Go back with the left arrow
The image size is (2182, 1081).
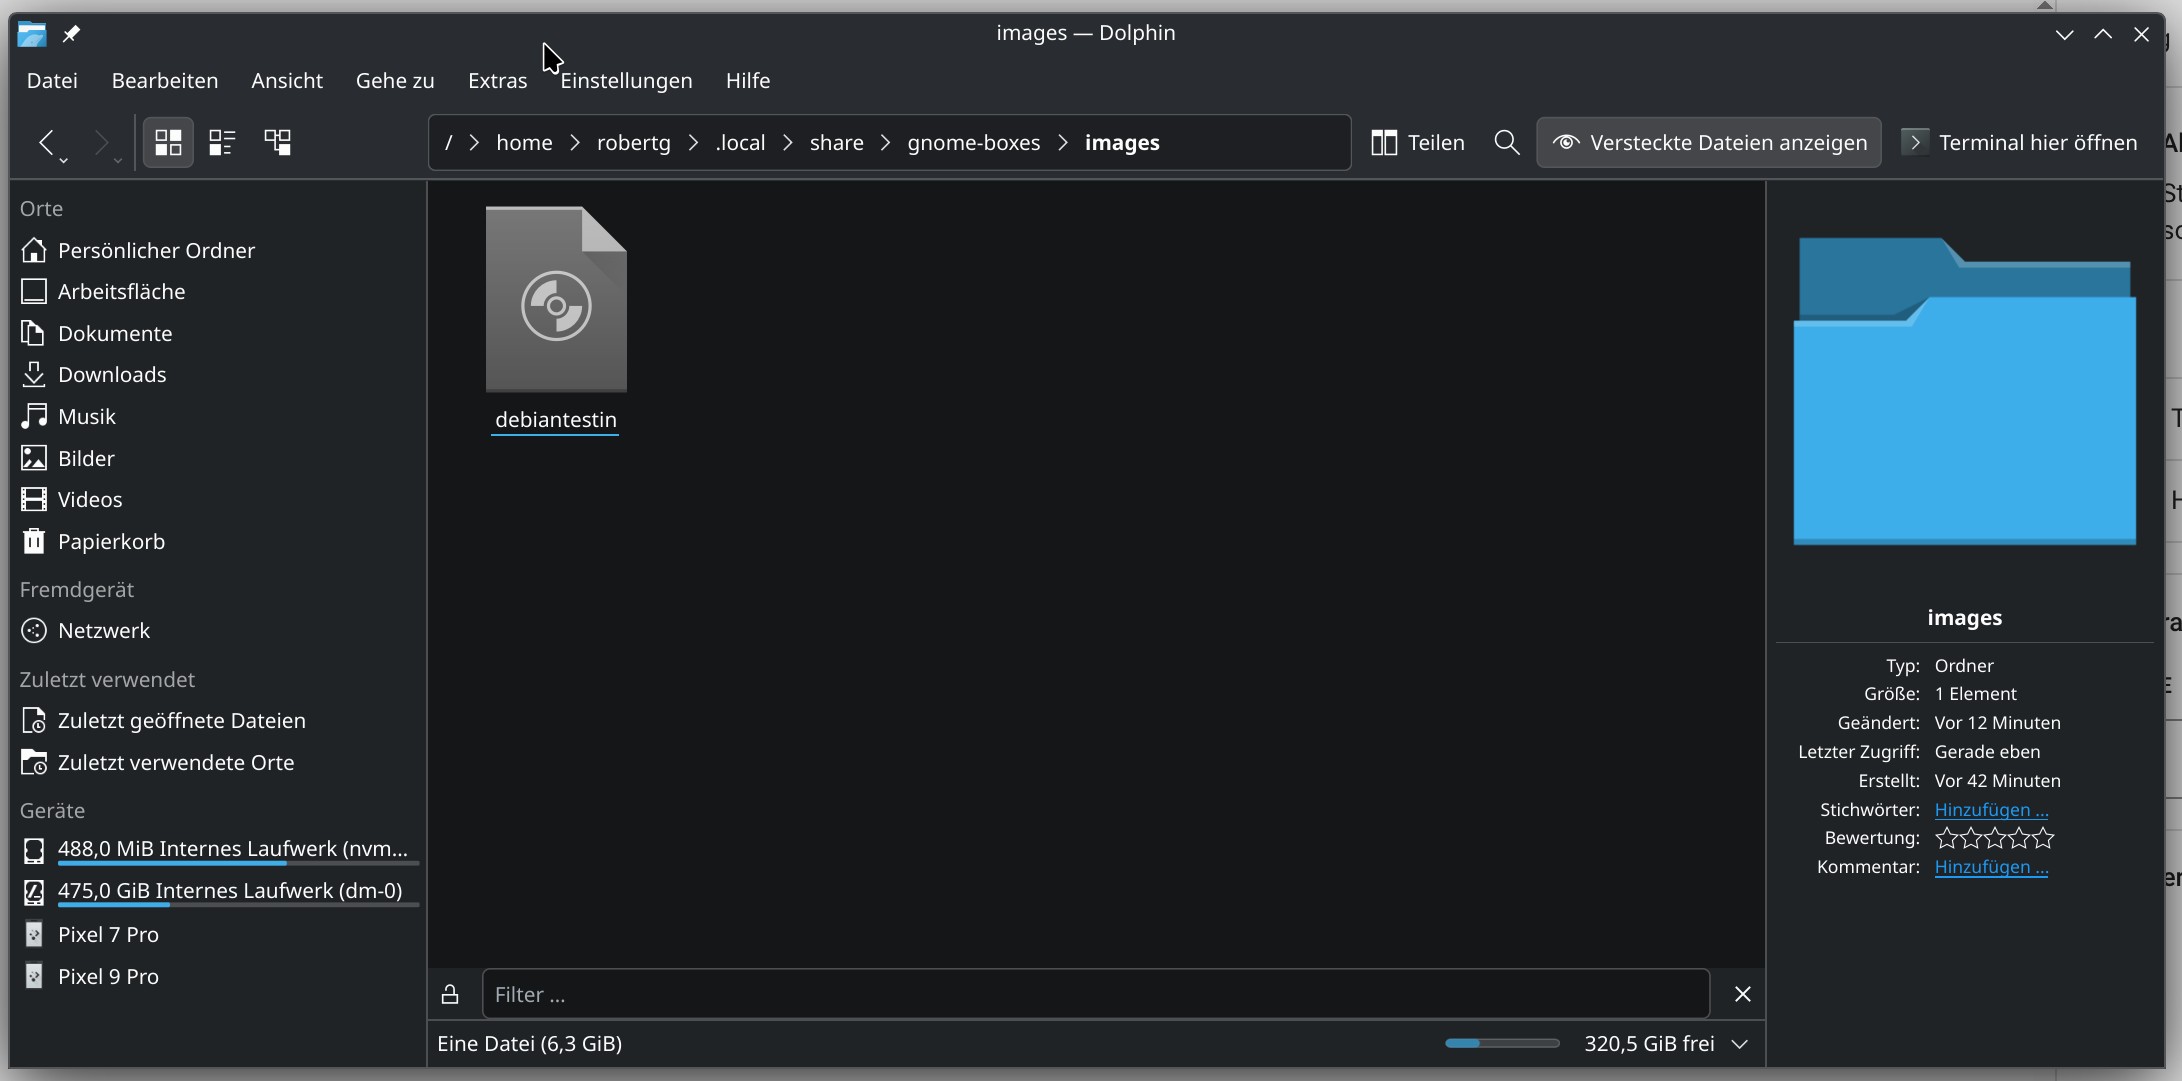(x=46, y=142)
